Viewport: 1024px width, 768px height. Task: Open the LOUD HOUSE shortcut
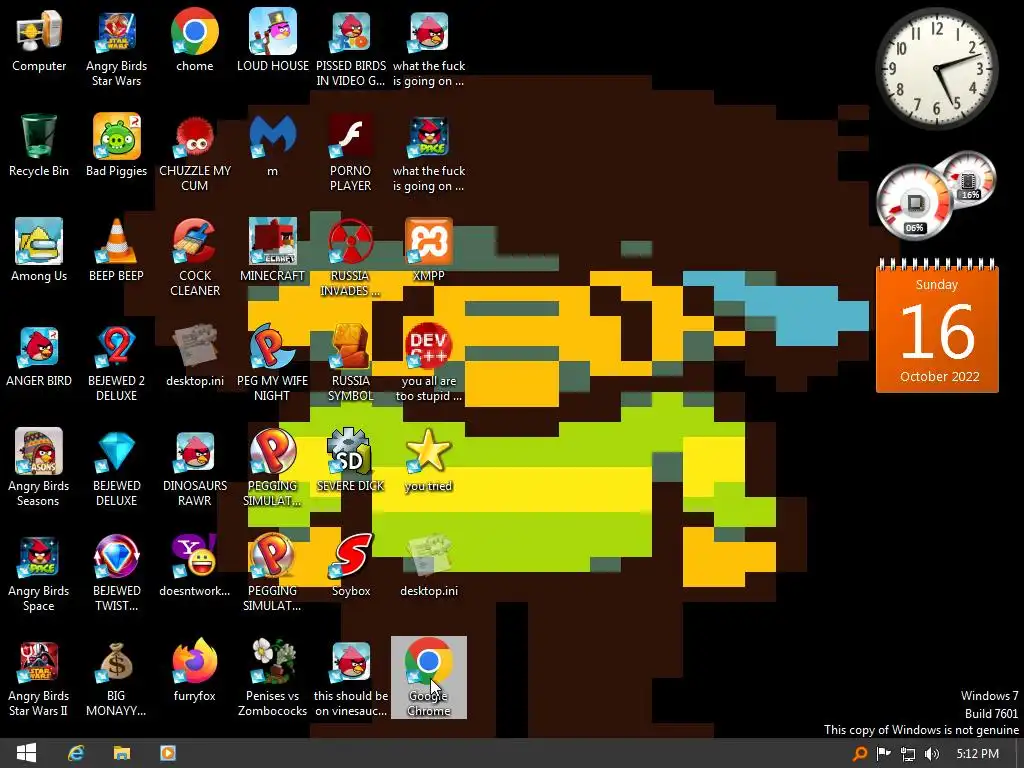point(272,41)
